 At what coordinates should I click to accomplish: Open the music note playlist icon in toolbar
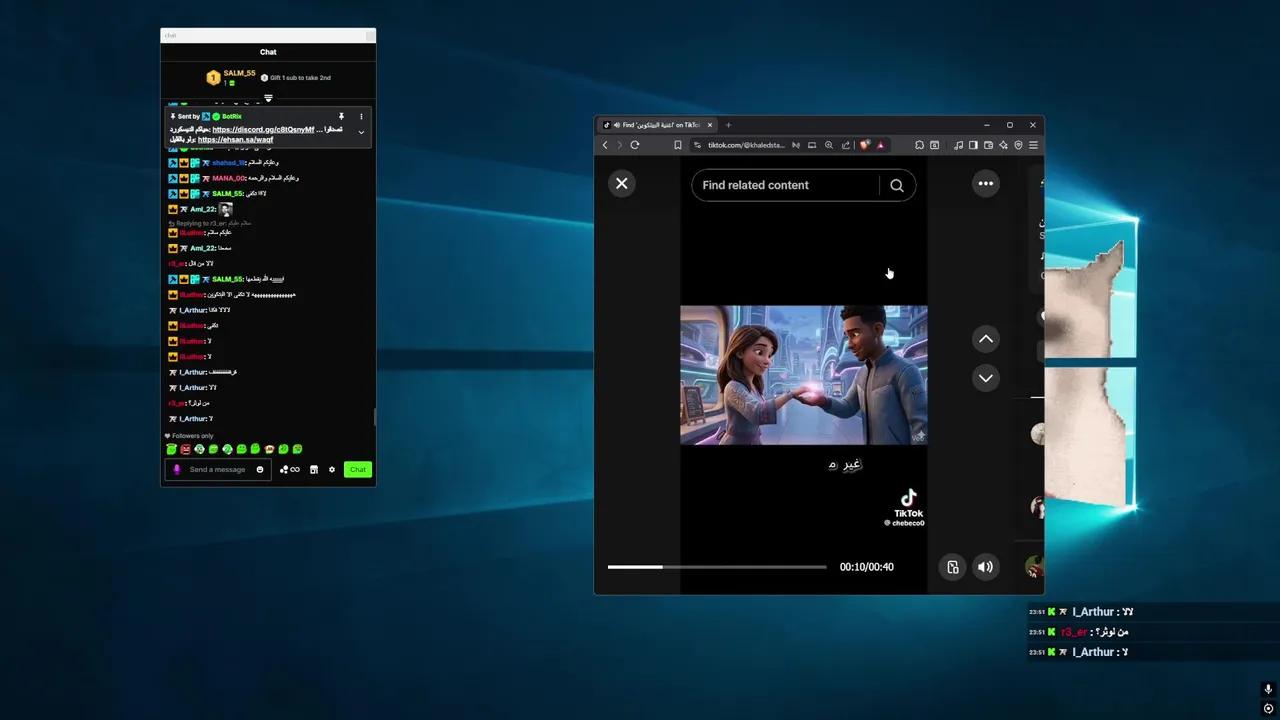[x=958, y=145]
